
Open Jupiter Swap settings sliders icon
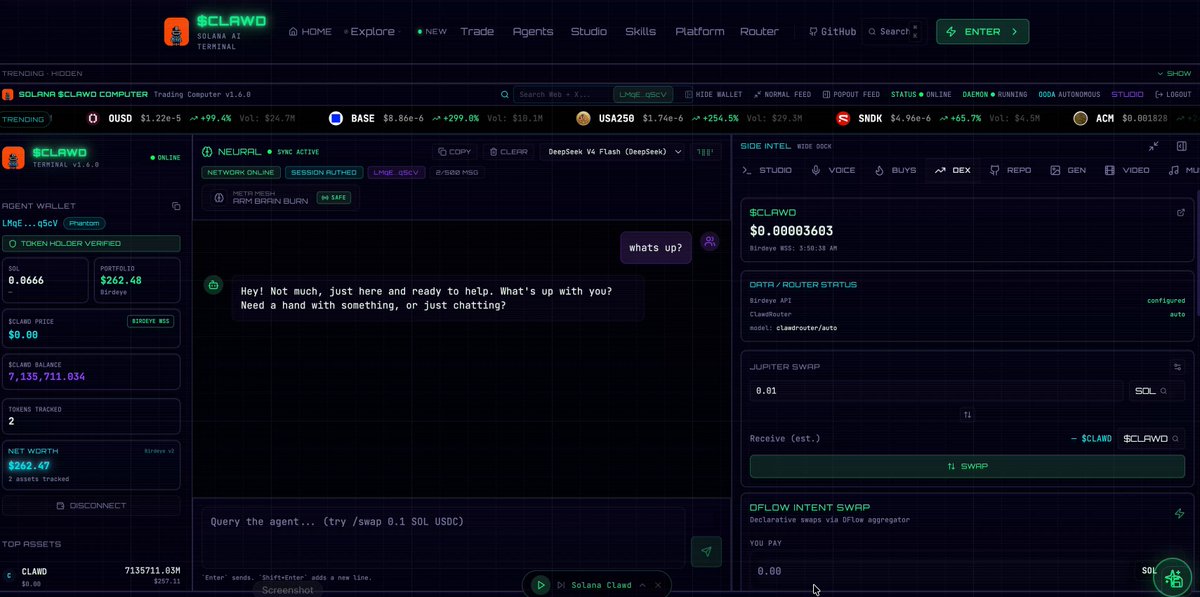1177,367
